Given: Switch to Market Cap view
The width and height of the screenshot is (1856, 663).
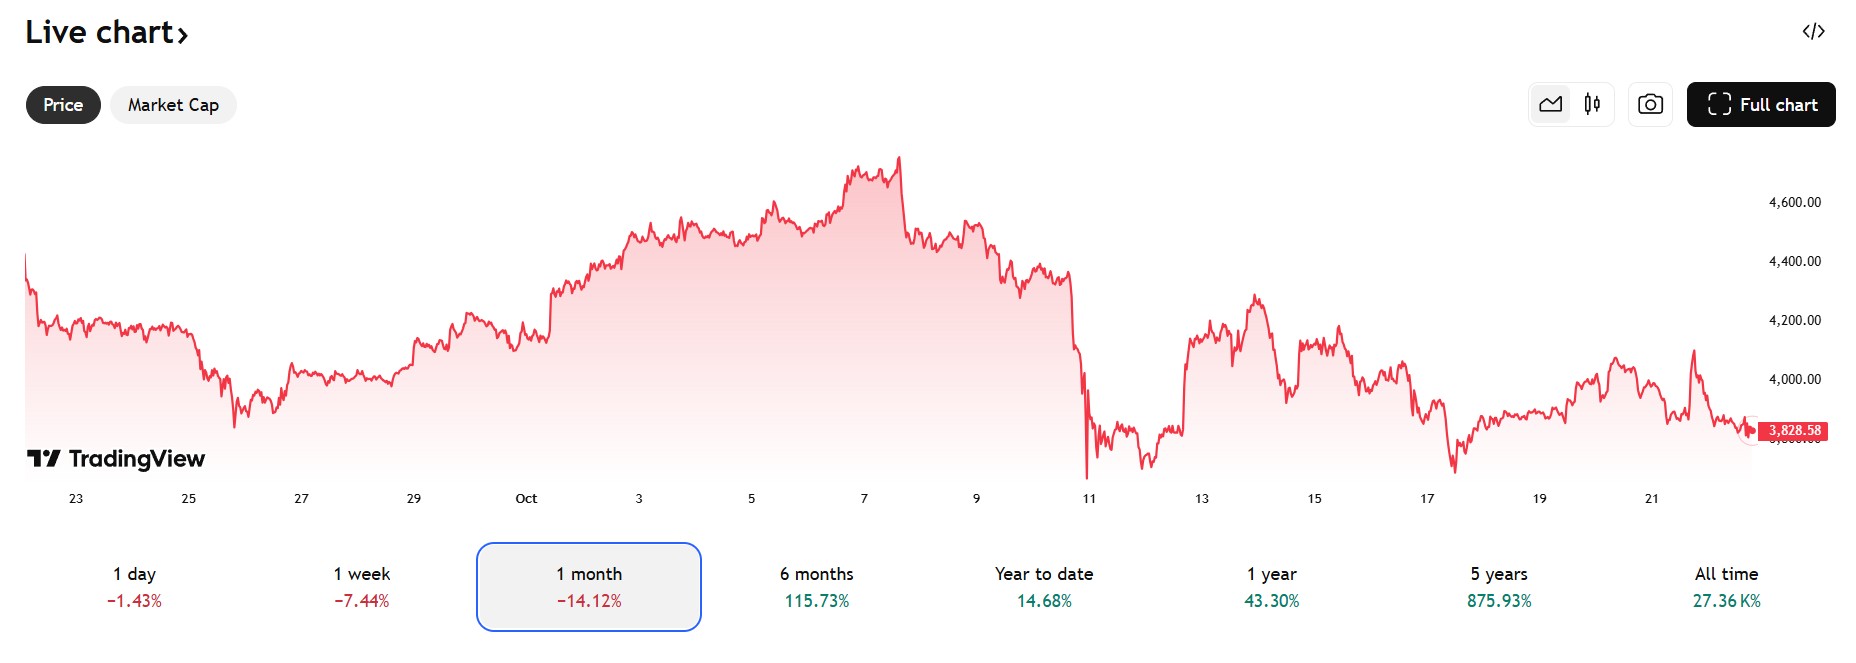Looking at the screenshot, I should 173,105.
